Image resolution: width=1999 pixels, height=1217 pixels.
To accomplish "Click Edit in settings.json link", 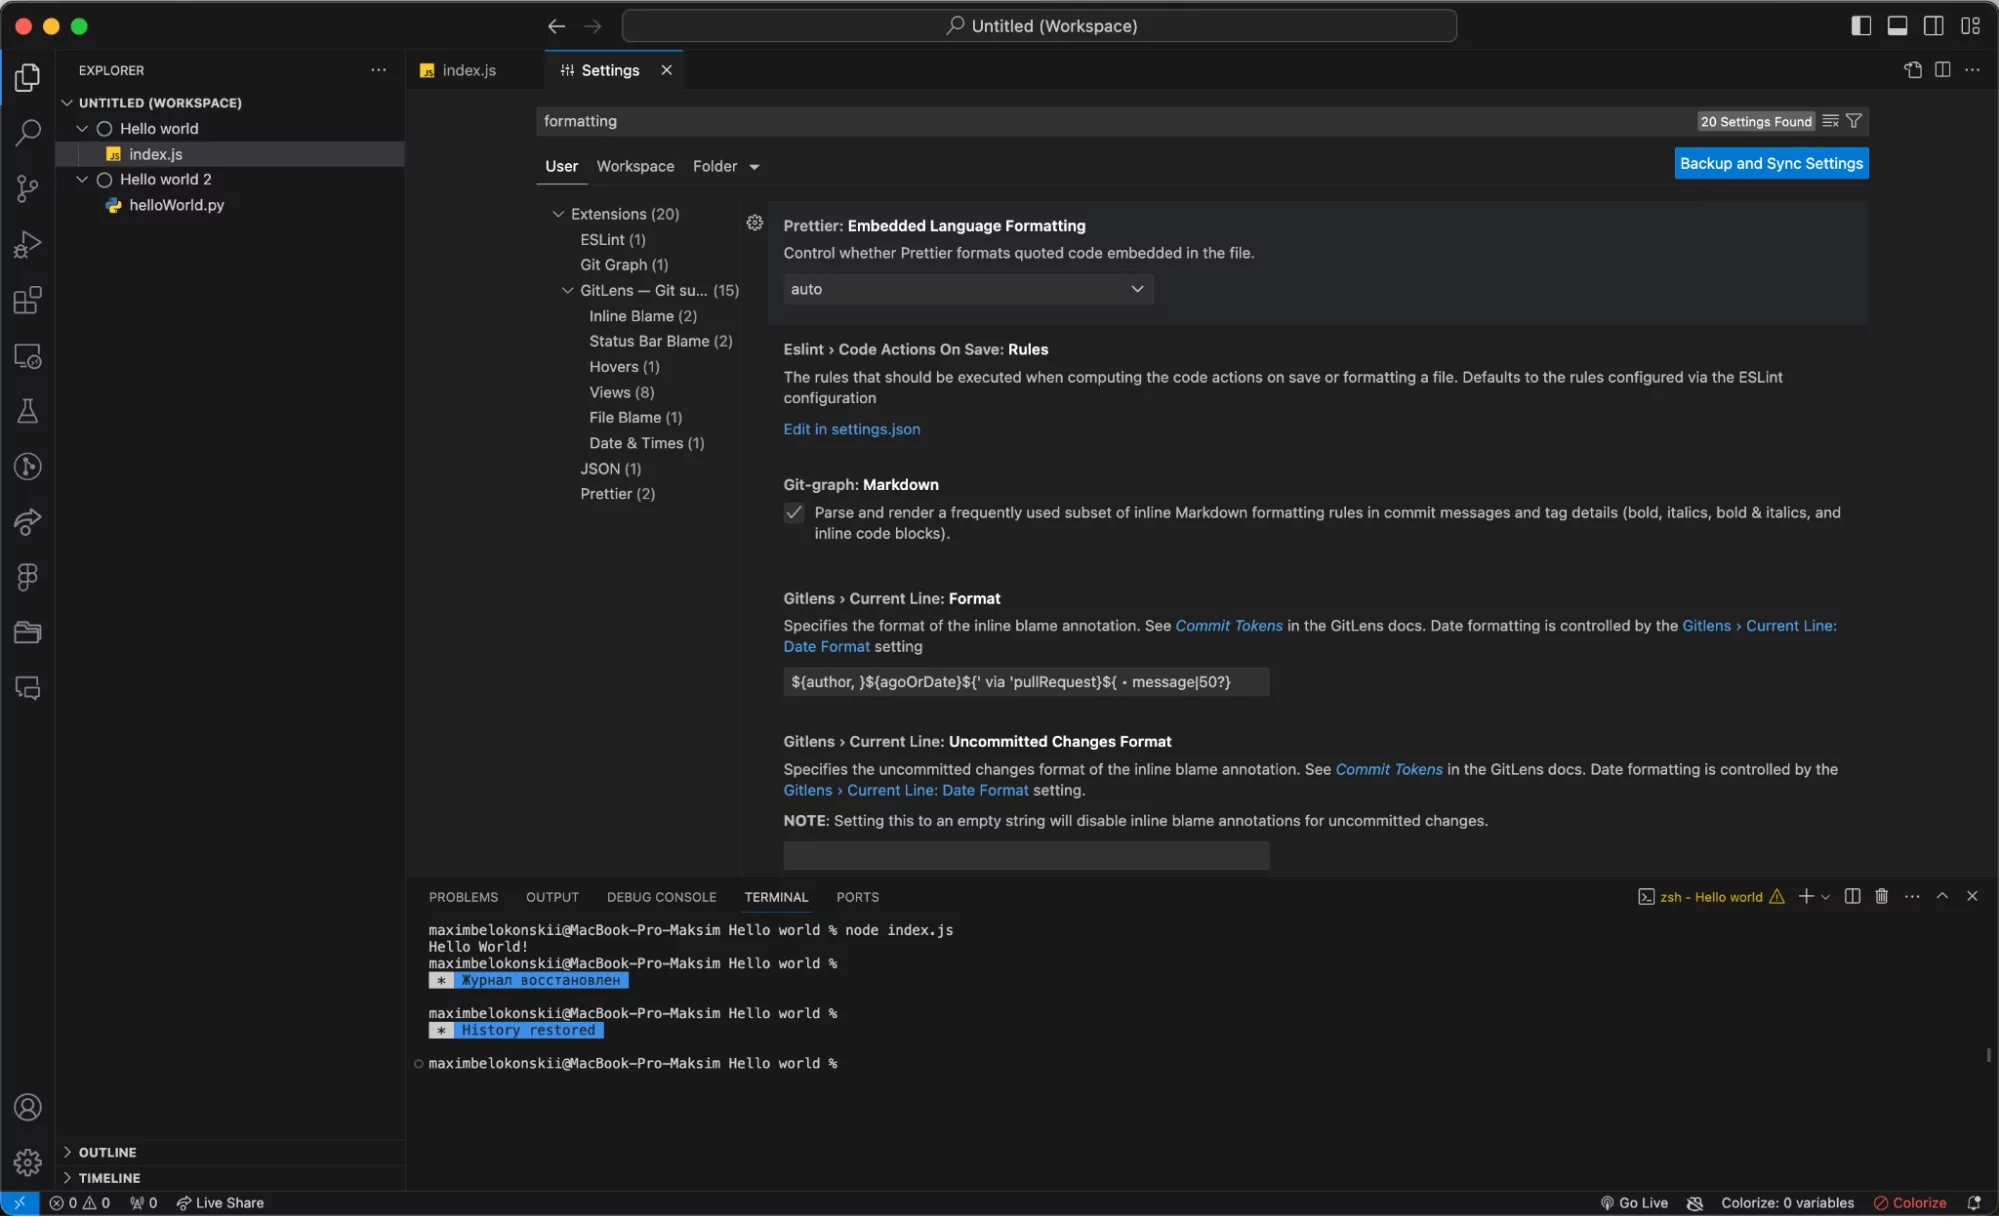I will tap(851, 429).
